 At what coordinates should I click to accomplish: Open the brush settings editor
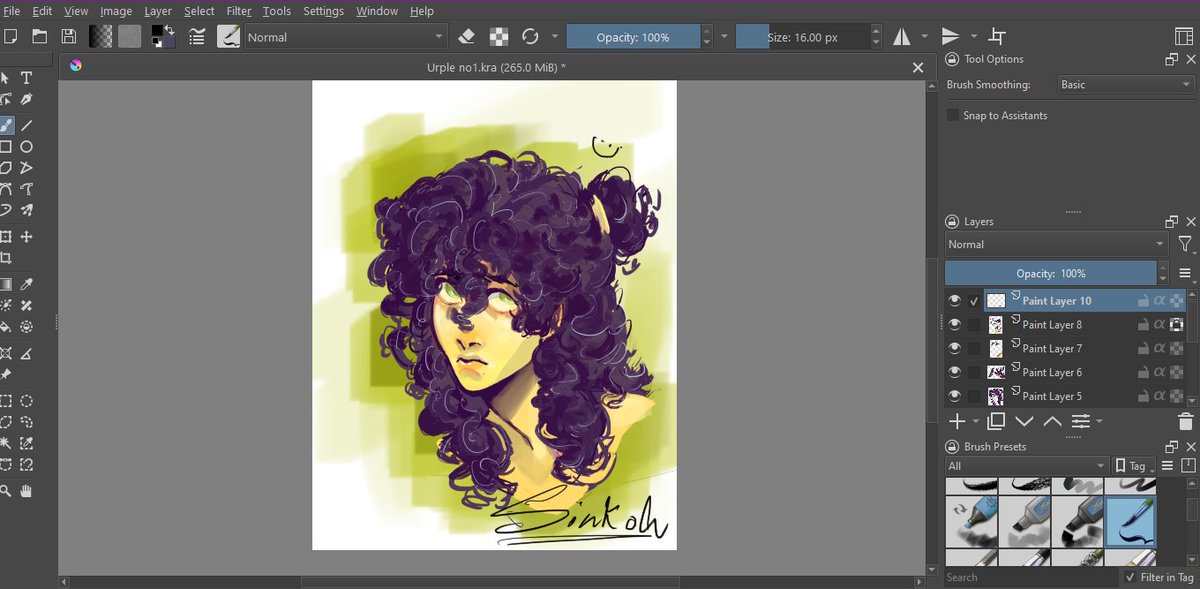197,37
